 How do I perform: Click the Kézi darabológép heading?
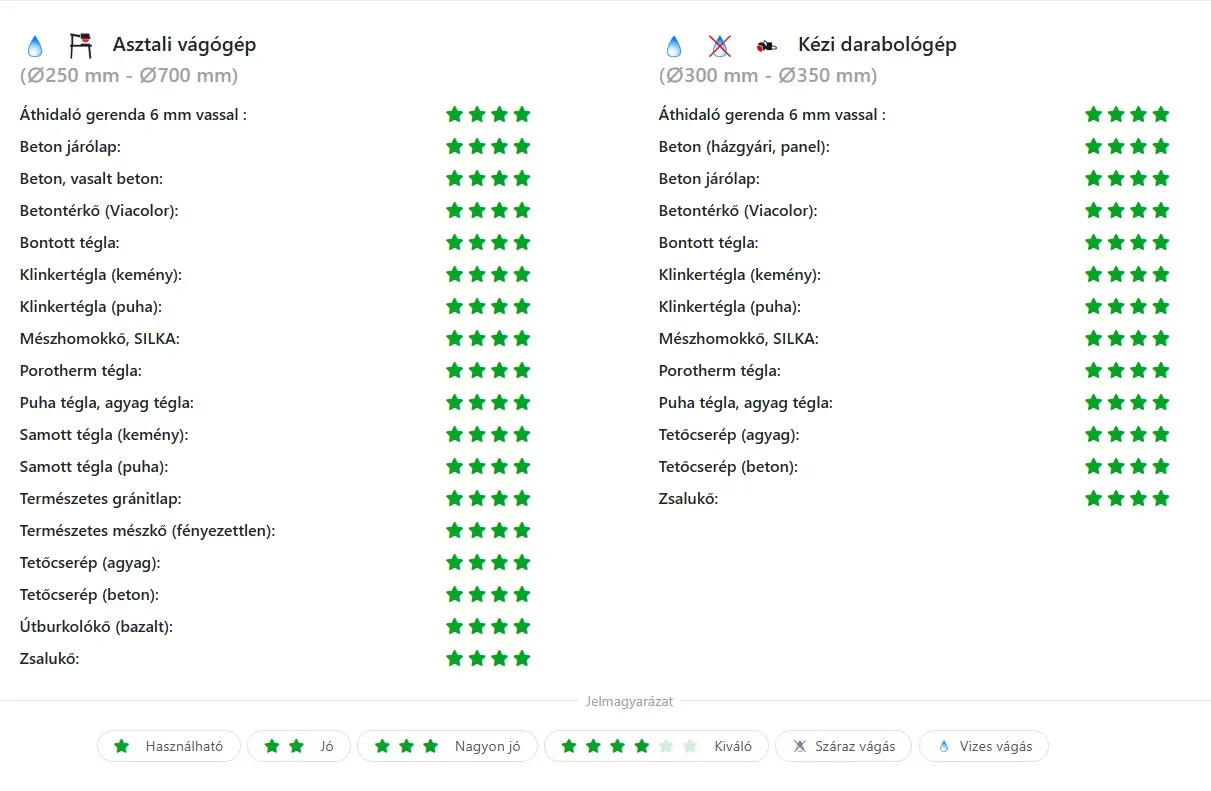(877, 45)
